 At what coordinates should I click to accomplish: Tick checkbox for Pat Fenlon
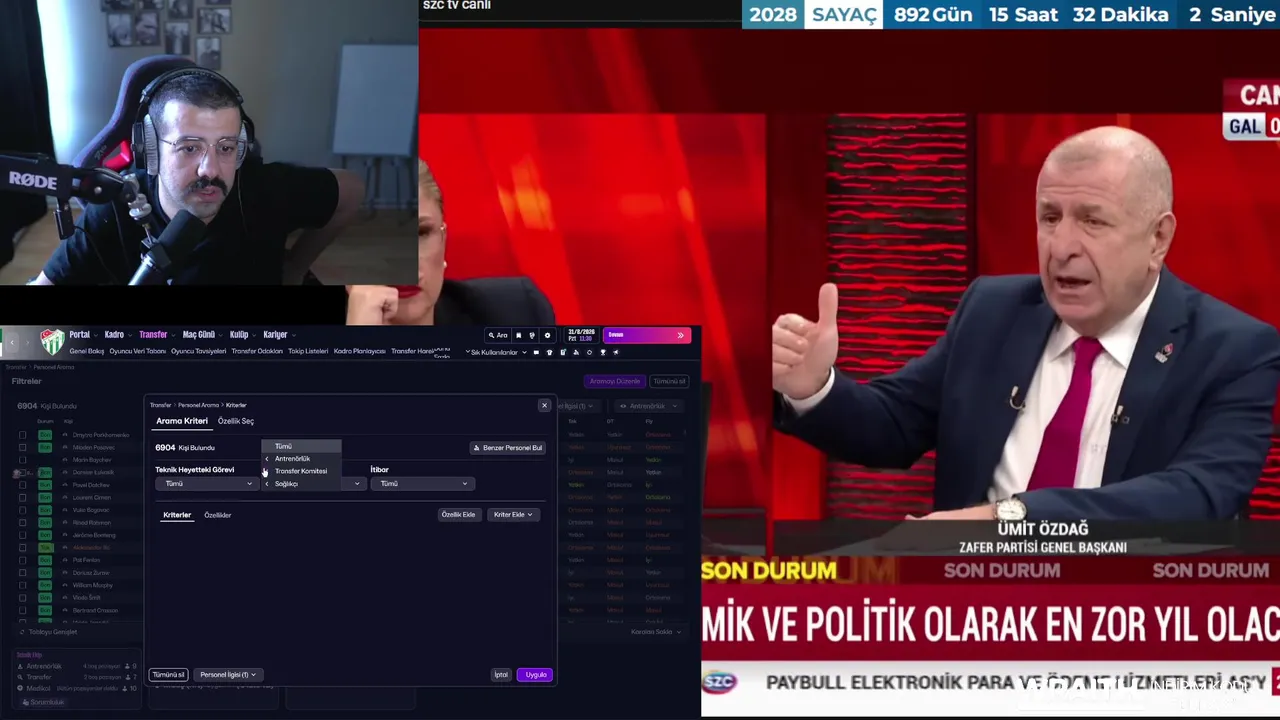[x=22, y=560]
